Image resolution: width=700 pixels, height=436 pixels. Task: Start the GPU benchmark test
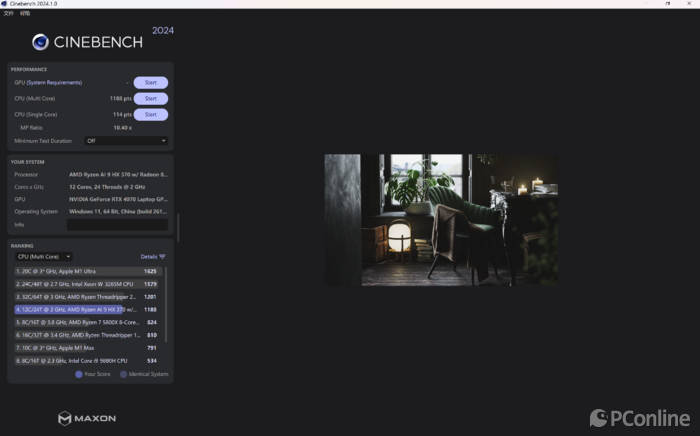[x=151, y=83]
